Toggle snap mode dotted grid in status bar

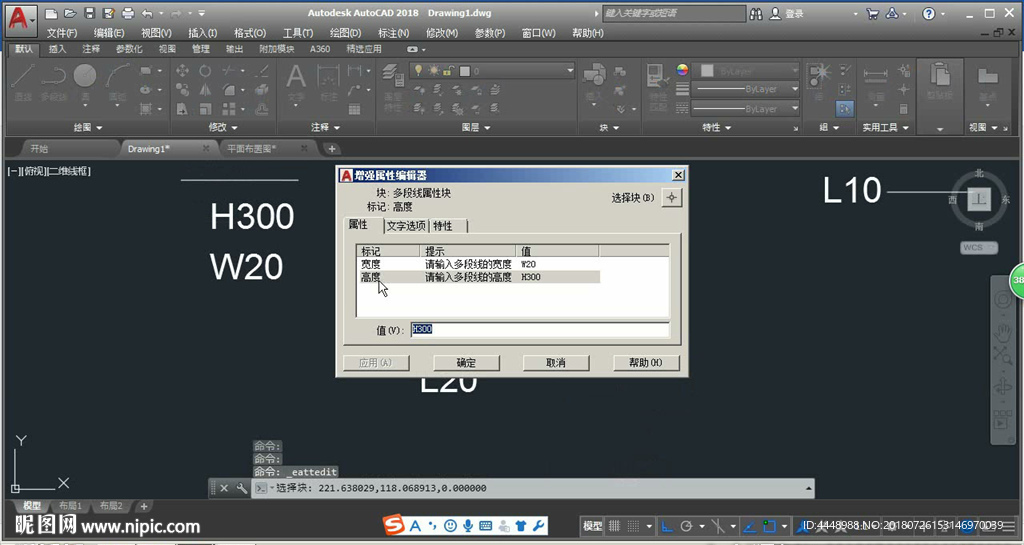click(633, 526)
